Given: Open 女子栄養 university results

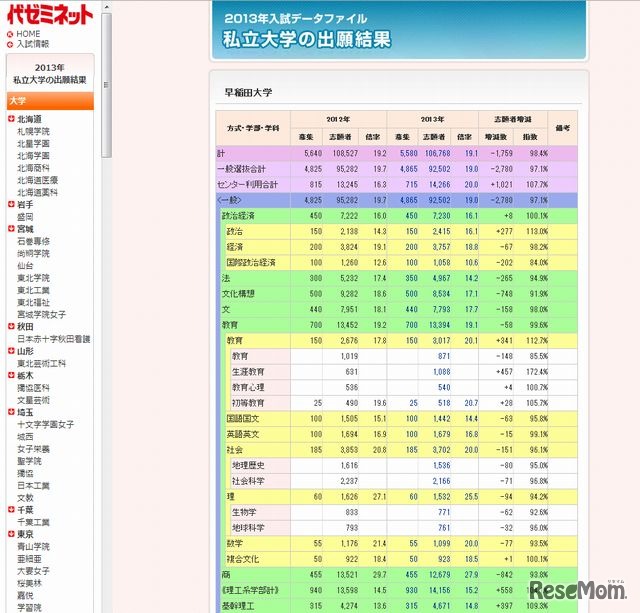Looking at the screenshot, I should (33, 449).
